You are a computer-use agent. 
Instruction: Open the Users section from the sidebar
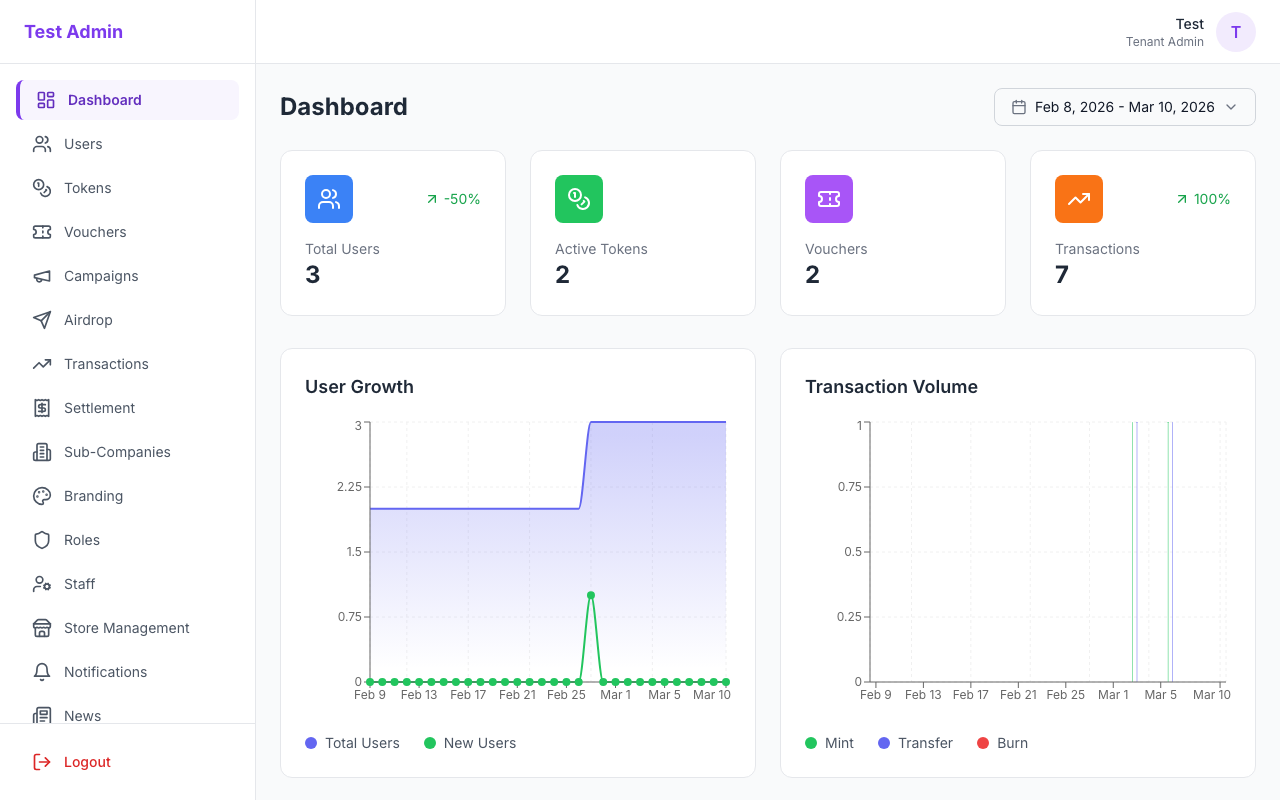click(x=84, y=144)
